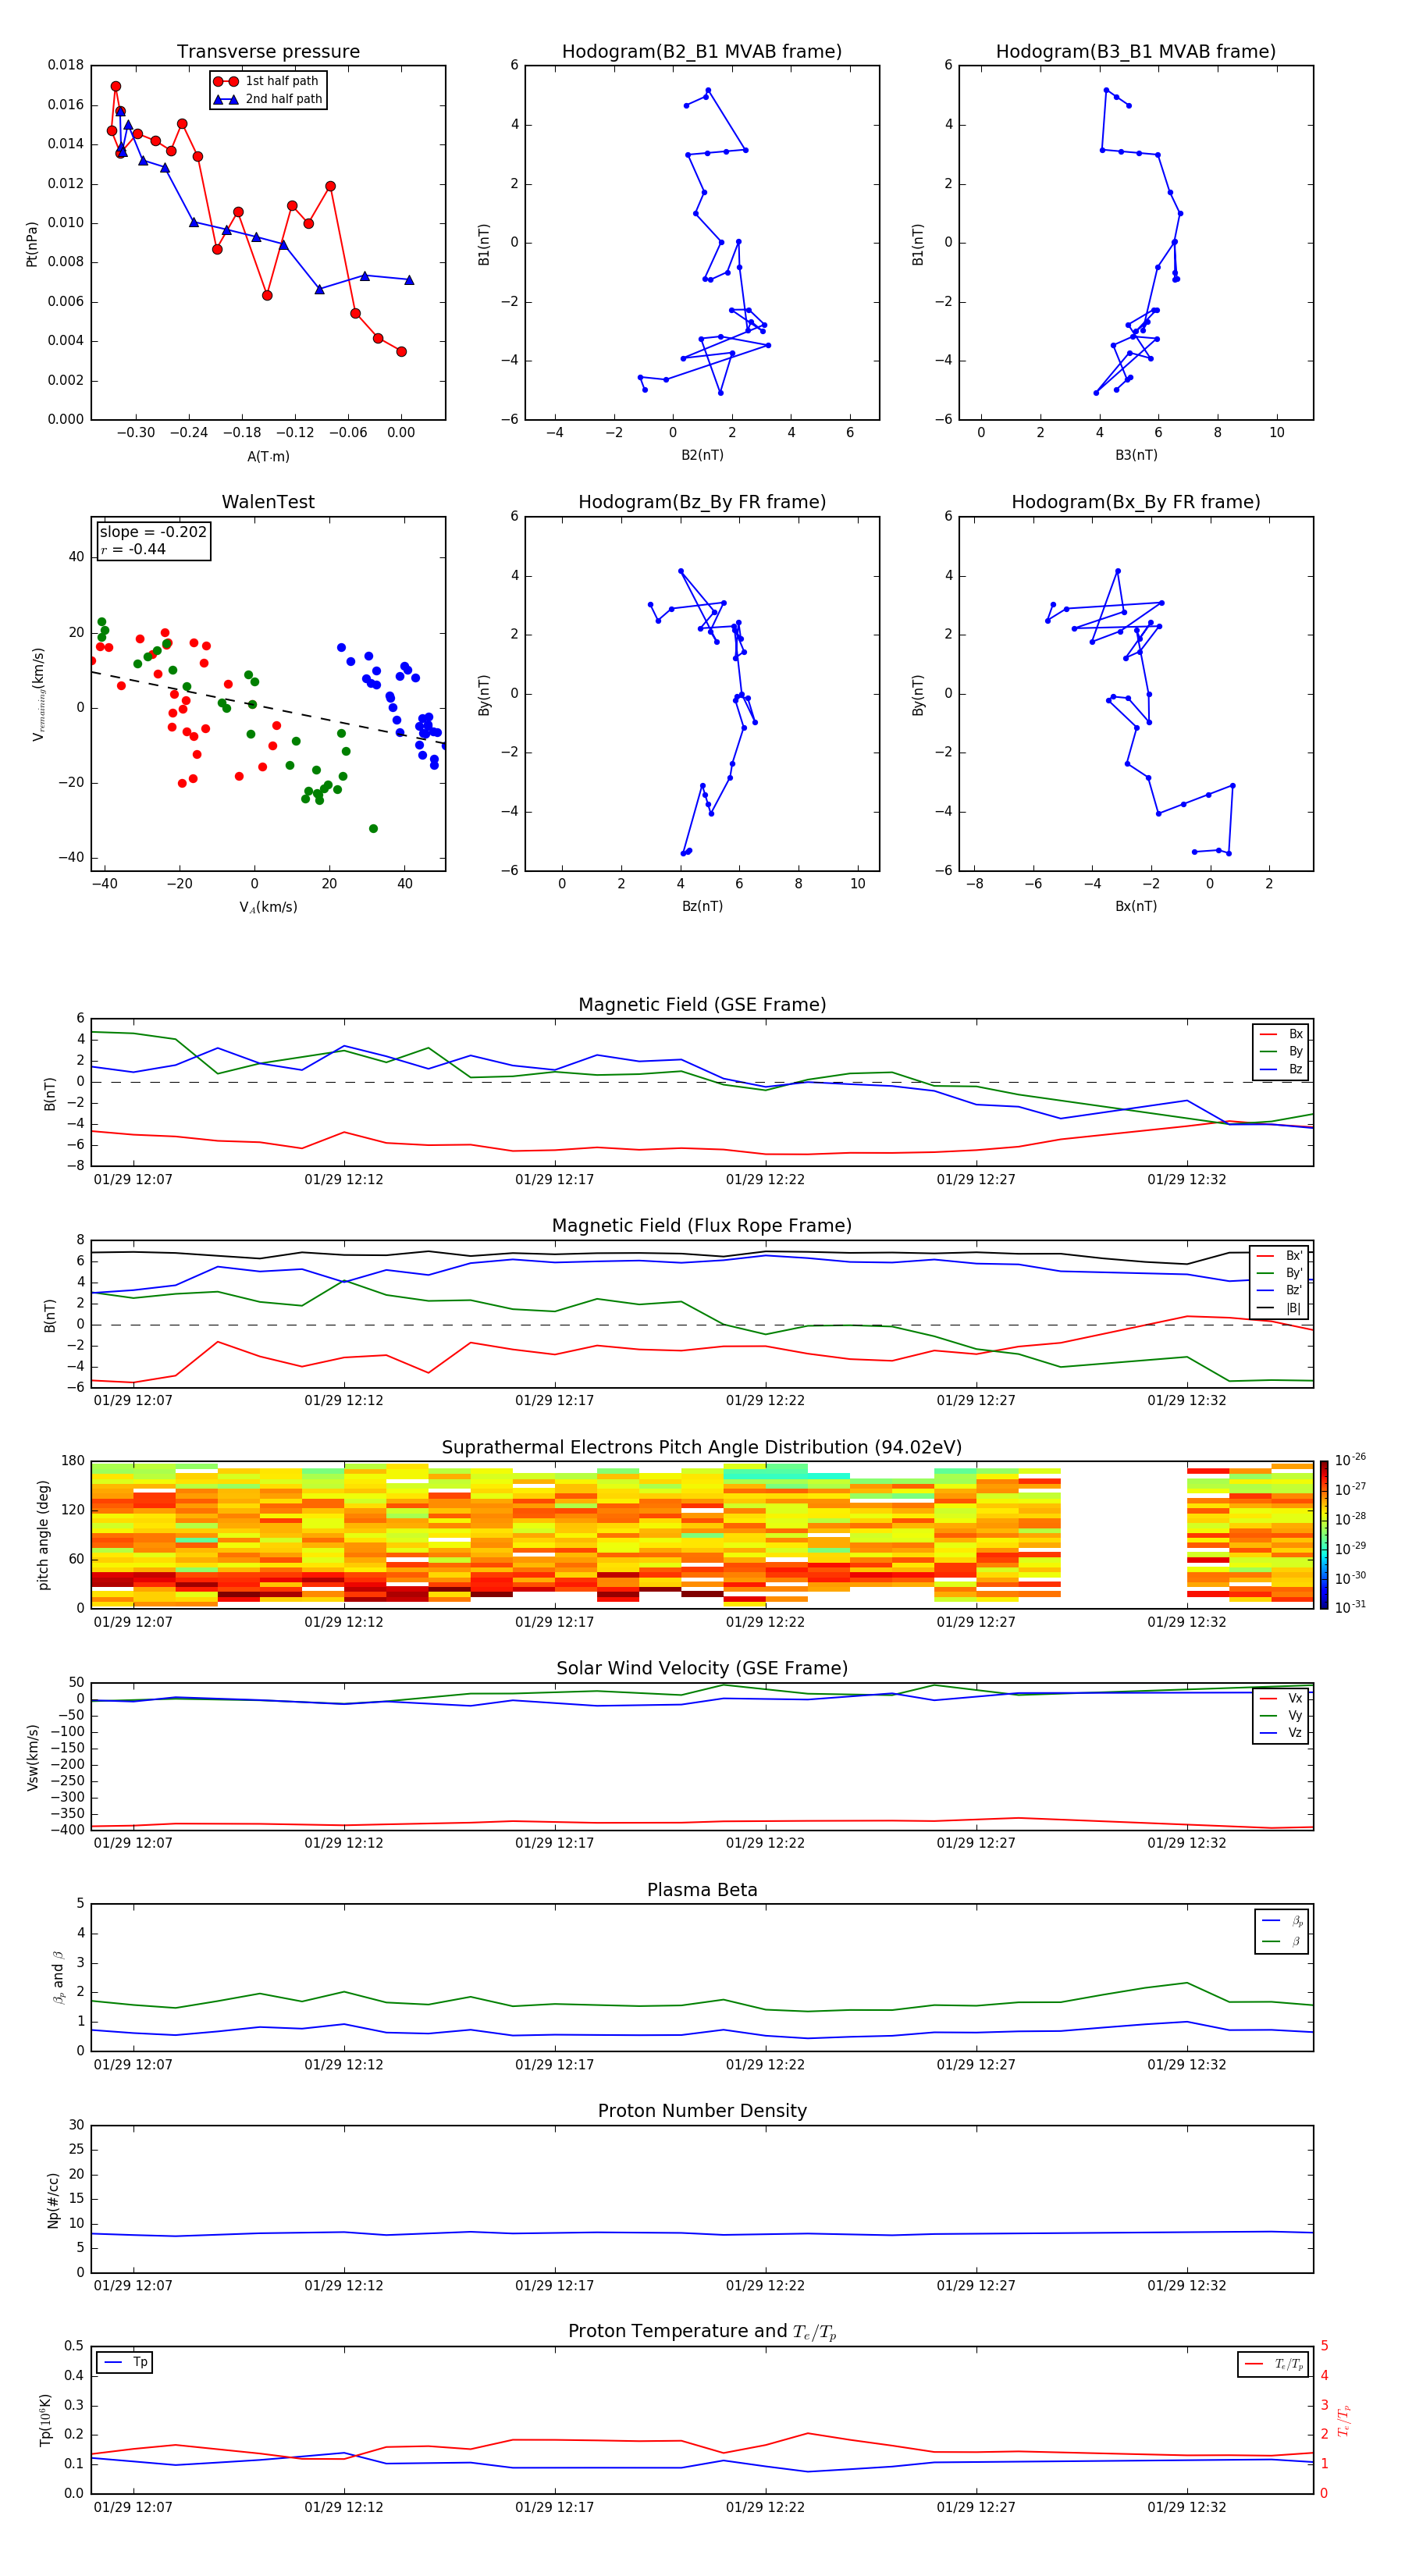Screen dimensions: 1405x2576
Task: Click the "Transverse pressure" plot title
Action: pos(268,51)
